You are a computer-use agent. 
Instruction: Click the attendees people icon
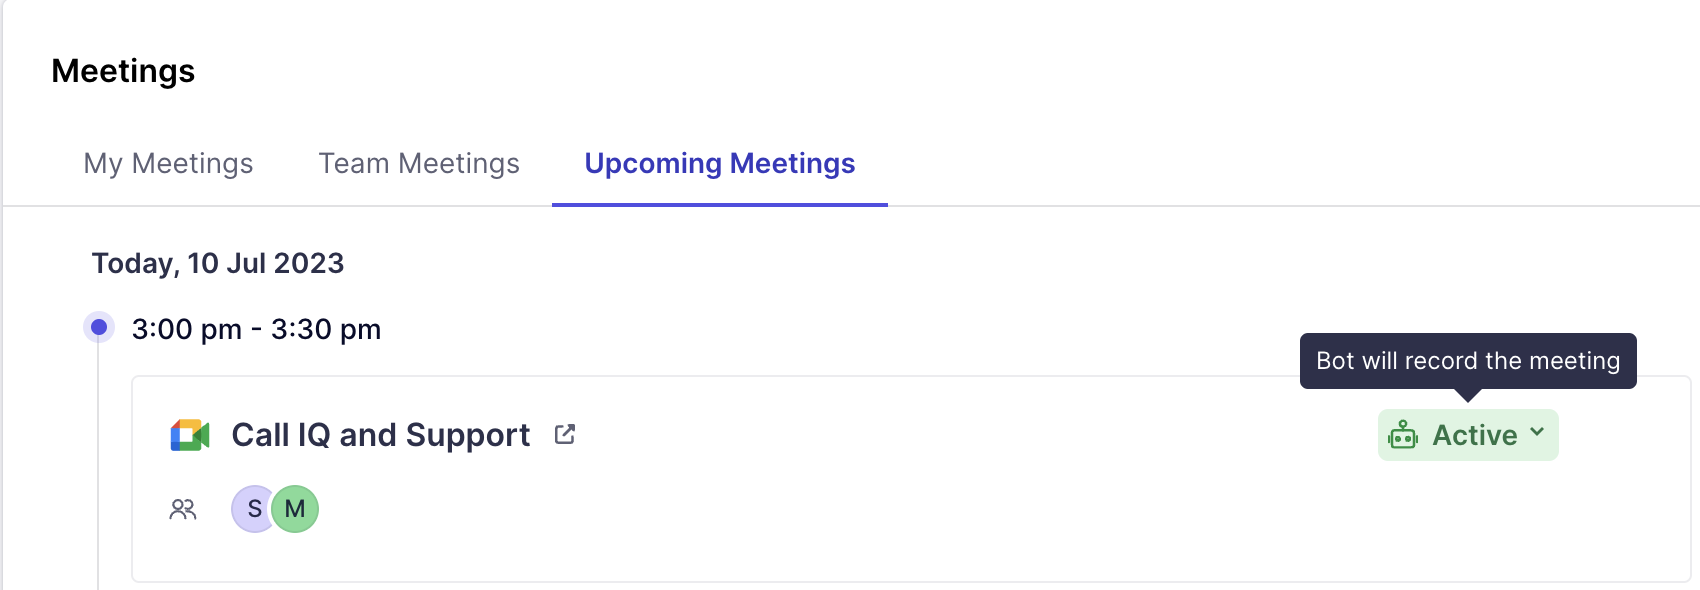pos(183,510)
